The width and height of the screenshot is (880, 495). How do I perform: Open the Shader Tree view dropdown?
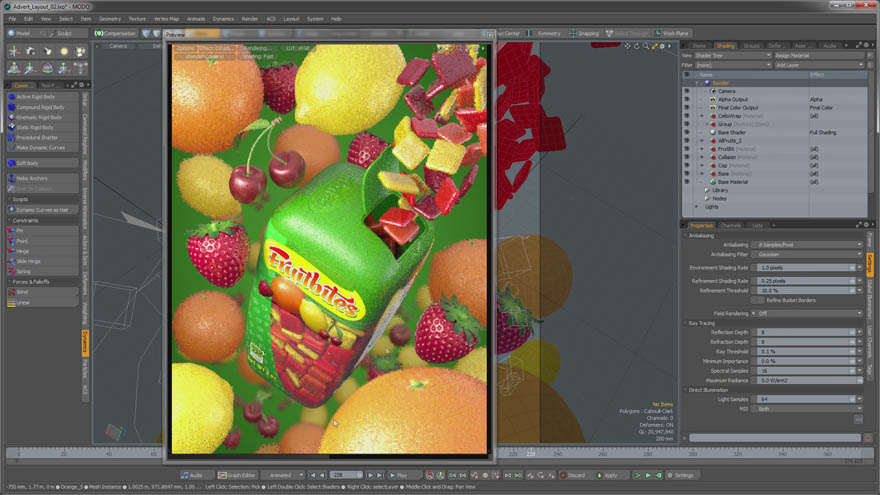point(733,56)
